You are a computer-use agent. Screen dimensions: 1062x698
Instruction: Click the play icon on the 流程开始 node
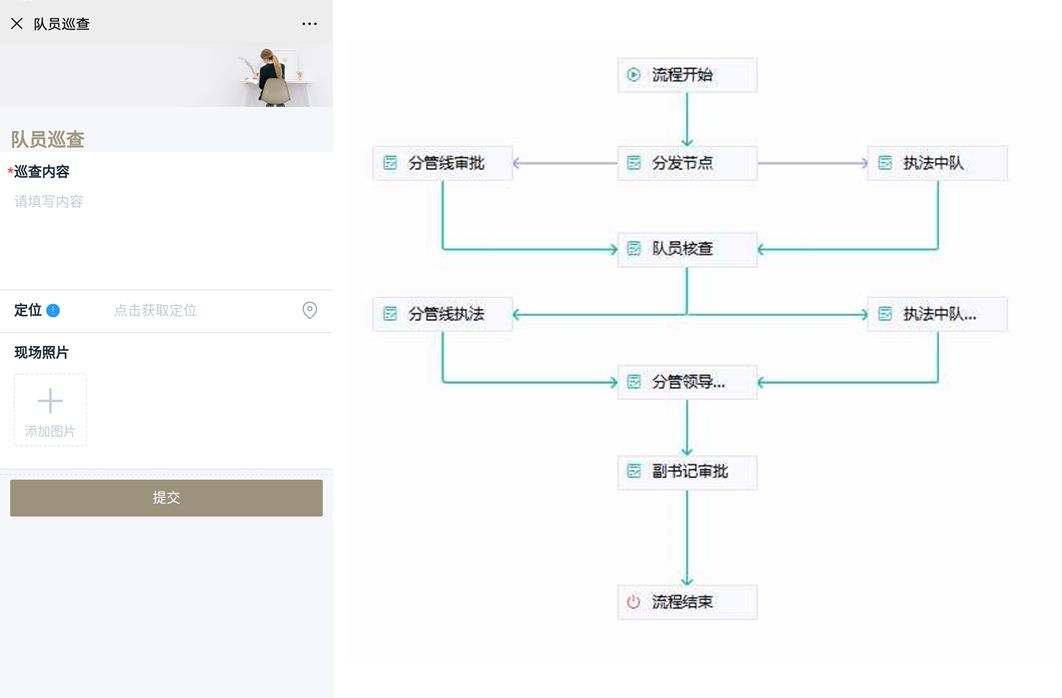click(x=635, y=74)
